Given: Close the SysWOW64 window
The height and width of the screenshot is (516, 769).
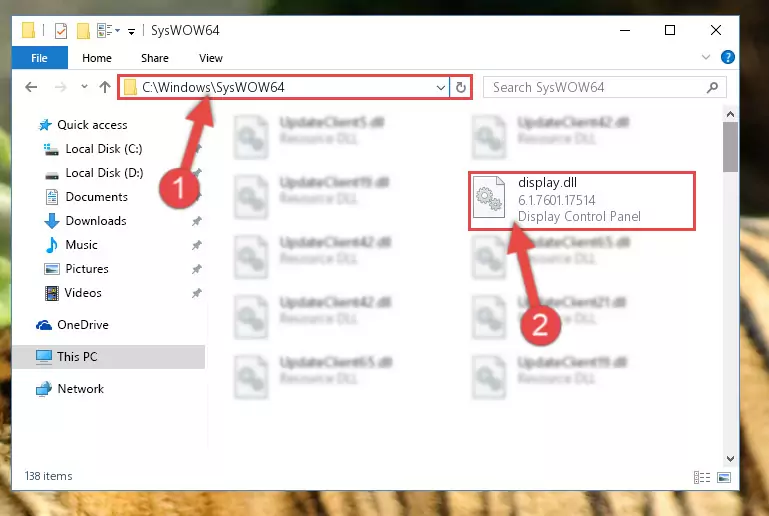Looking at the screenshot, I should (716, 30).
